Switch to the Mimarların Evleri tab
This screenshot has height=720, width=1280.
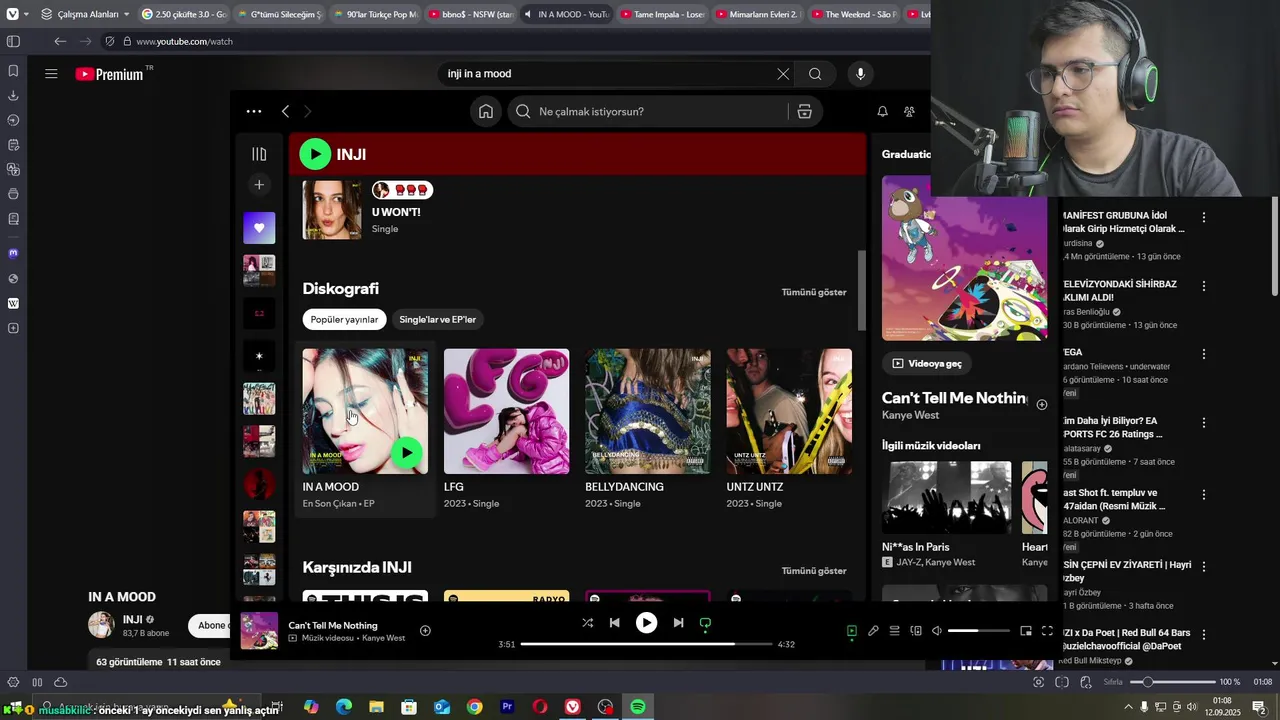(x=759, y=14)
